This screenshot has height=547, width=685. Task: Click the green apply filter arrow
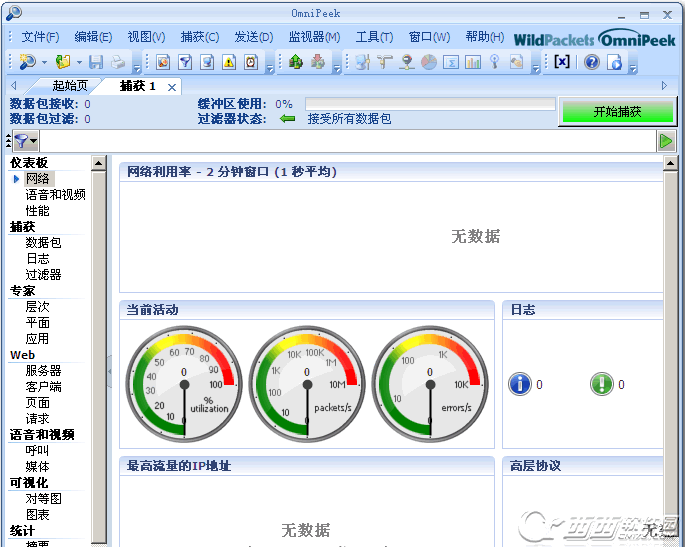pyautogui.click(x=666, y=141)
